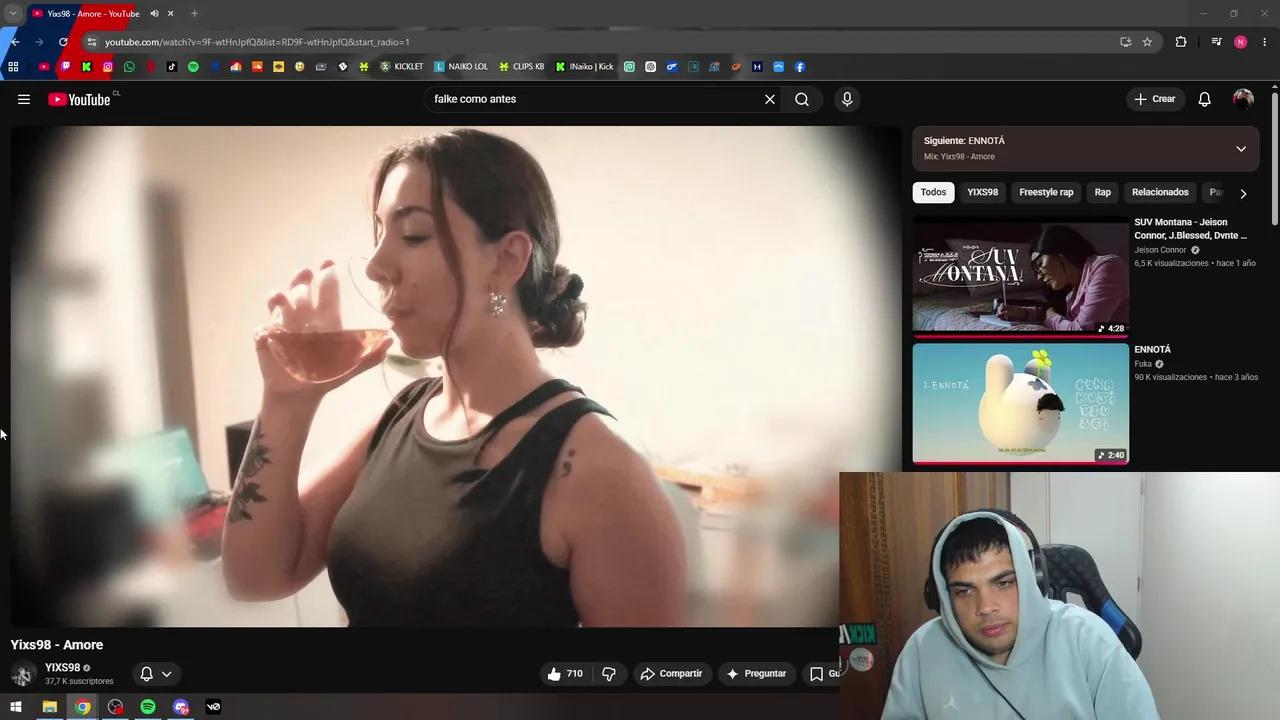Open the Jeison Connor channel name
Viewport: 1280px width, 720px height.
click(x=1160, y=250)
